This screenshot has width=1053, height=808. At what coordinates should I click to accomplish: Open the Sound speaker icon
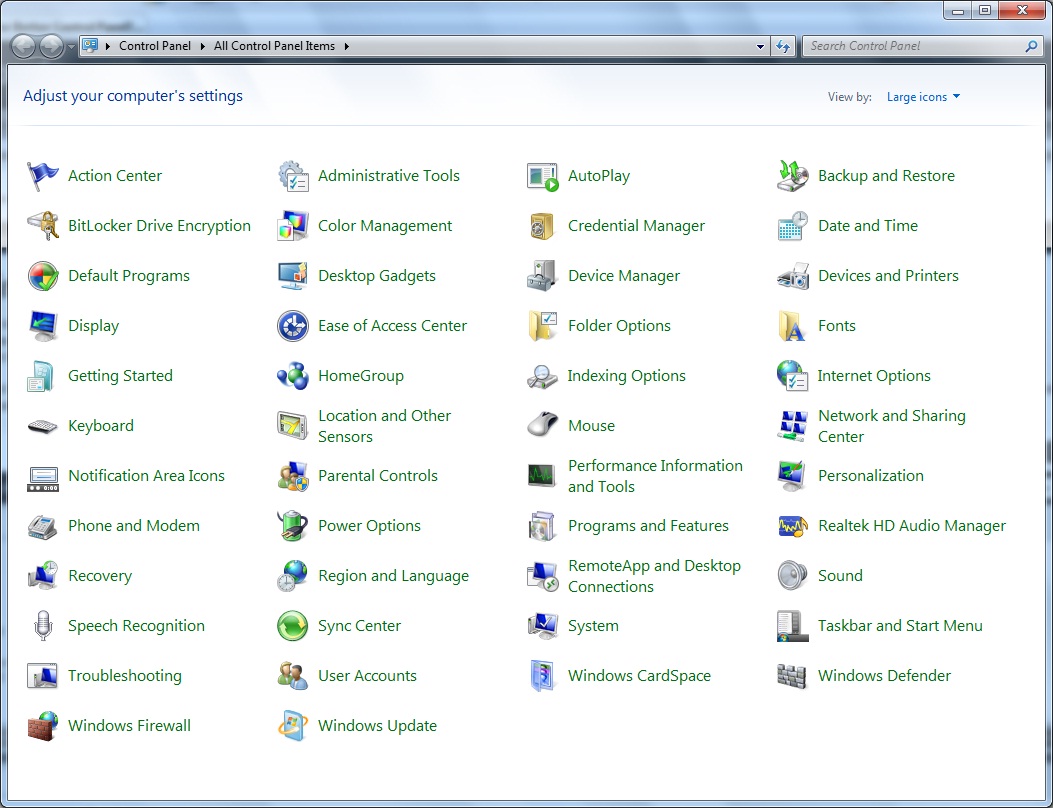792,576
